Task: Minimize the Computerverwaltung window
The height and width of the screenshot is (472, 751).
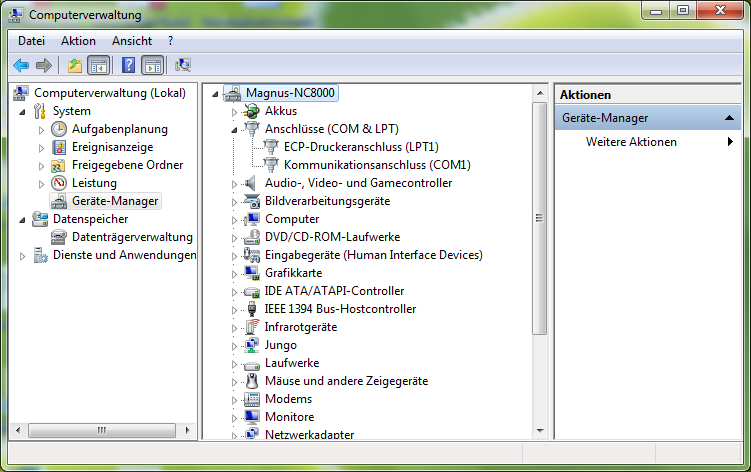Action: 656,11
